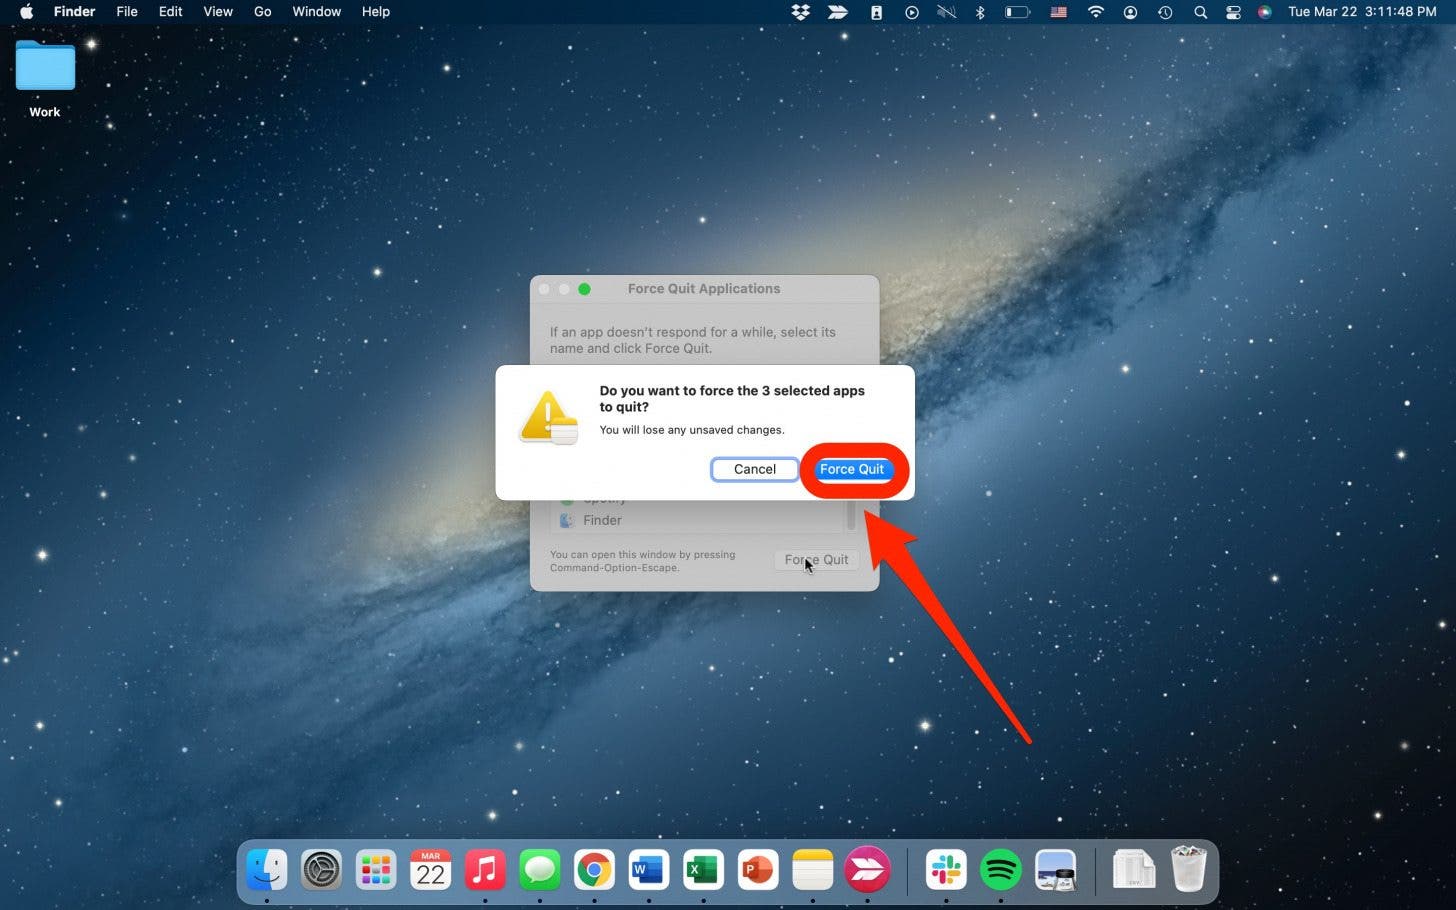Image resolution: width=1456 pixels, height=910 pixels.
Task: Open Microsoft Excel in the Dock
Action: pyautogui.click(x=703, y=870)
